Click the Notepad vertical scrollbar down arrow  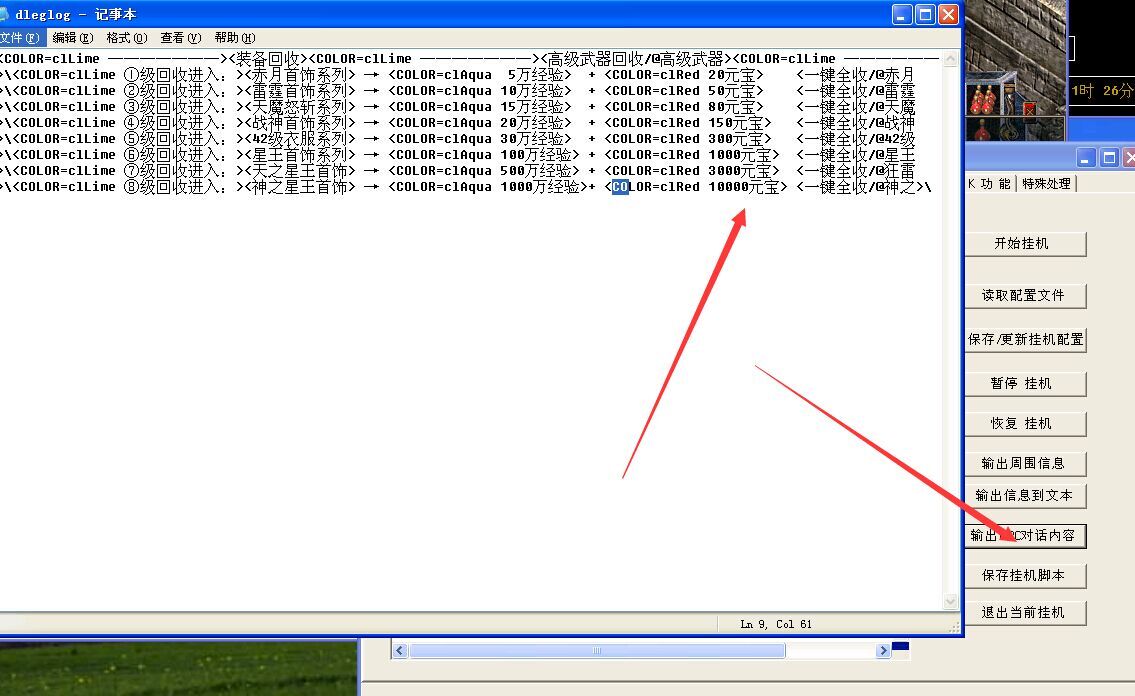(x=951, y=602)
